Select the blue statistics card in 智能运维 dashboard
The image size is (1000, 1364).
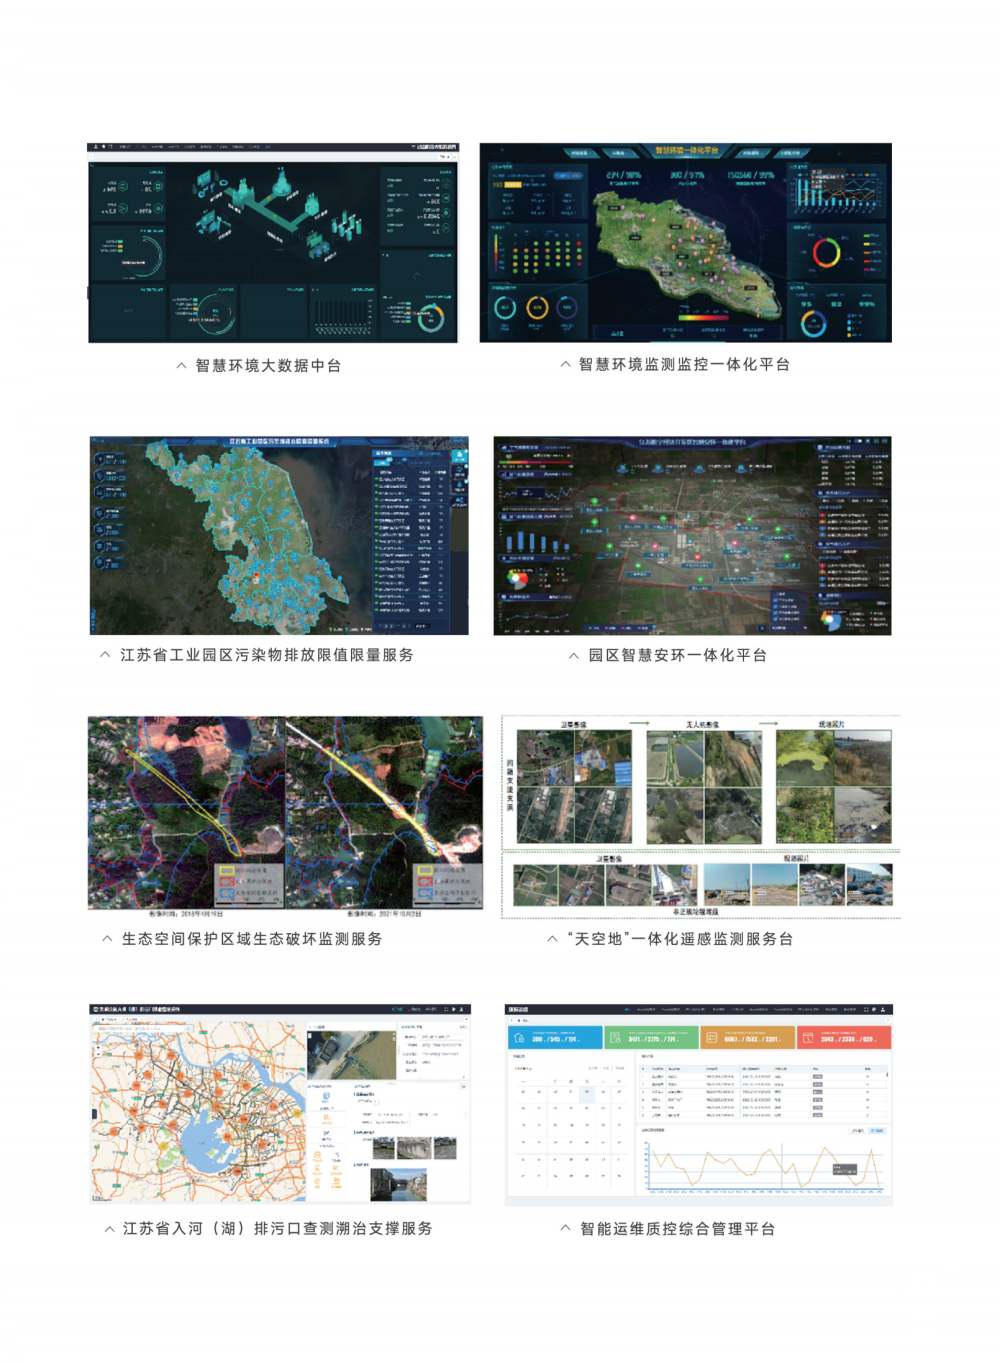click(554, 1038)
